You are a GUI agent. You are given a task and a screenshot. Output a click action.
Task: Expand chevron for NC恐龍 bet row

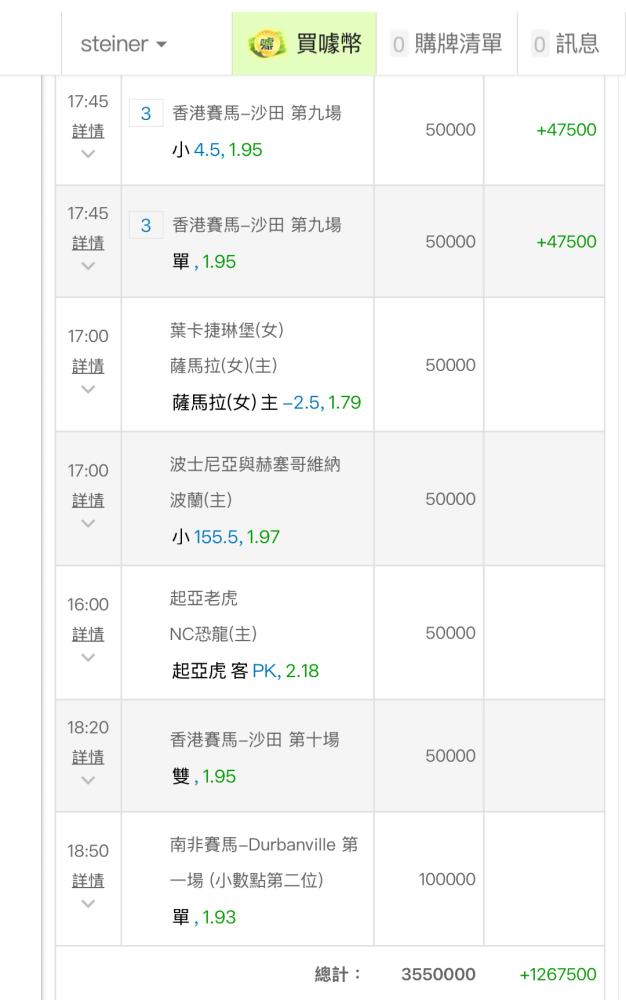[x=88, y=657]
